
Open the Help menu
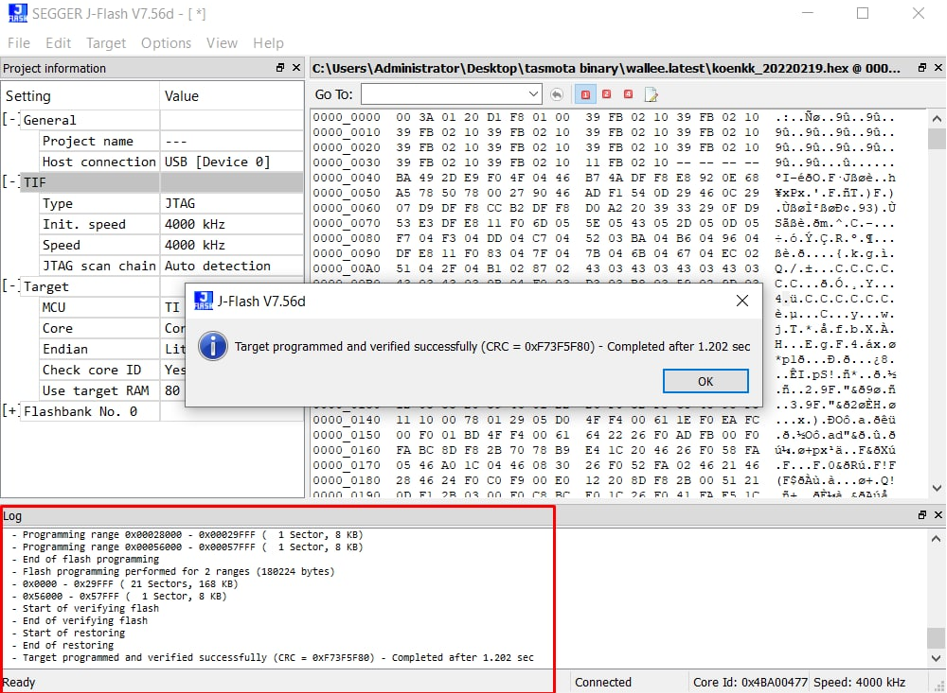(x=268, y=43)
